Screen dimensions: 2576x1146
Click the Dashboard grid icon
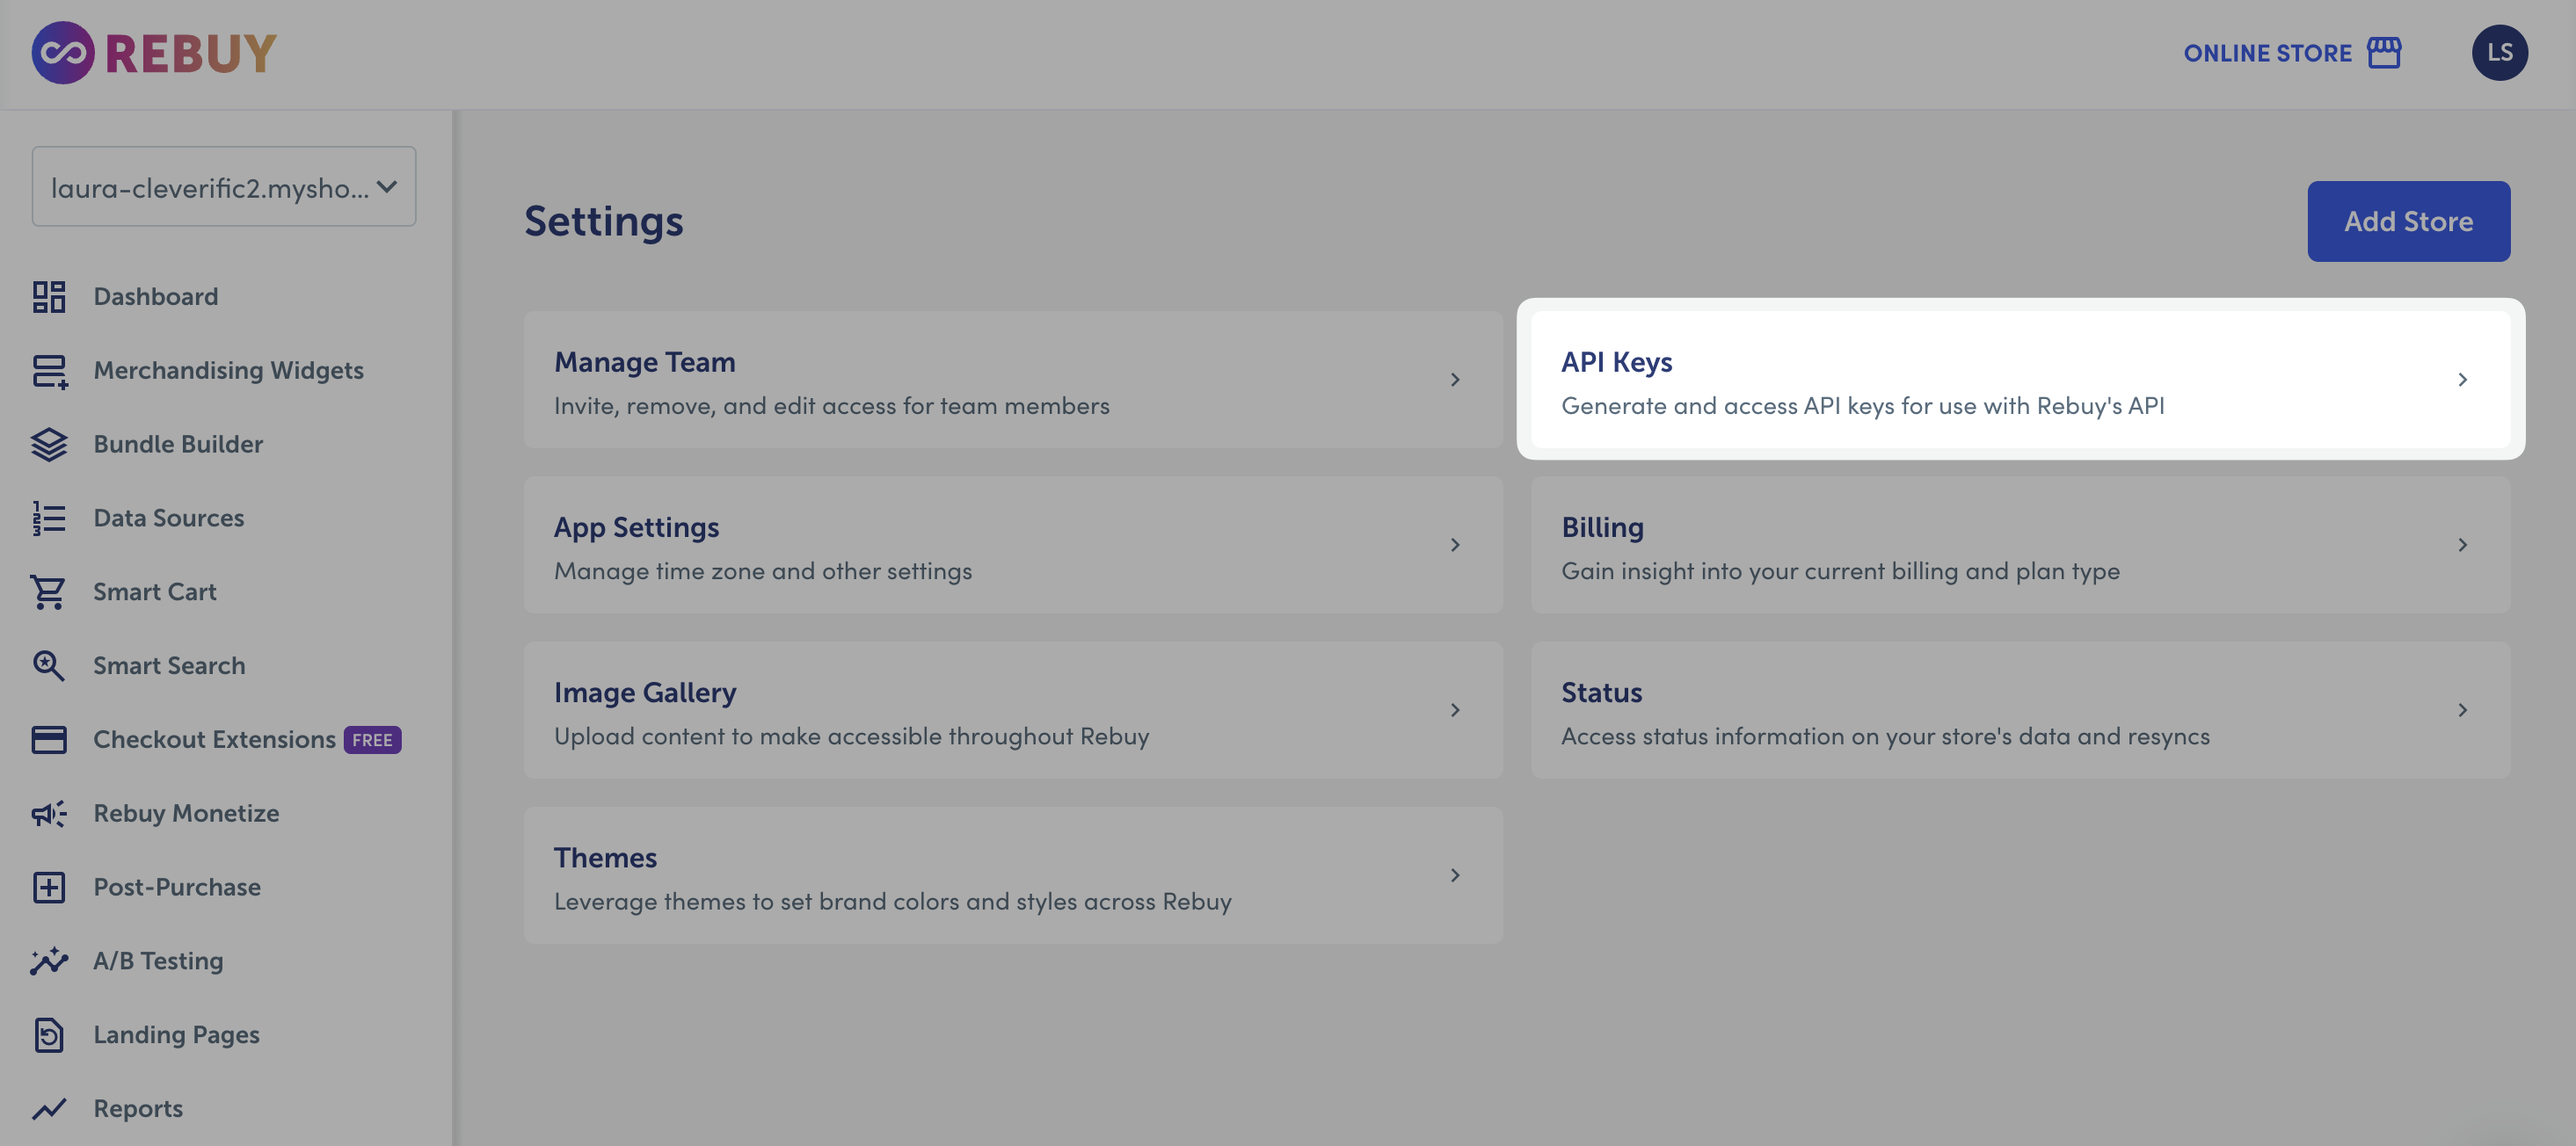click(x=48, y=296)
